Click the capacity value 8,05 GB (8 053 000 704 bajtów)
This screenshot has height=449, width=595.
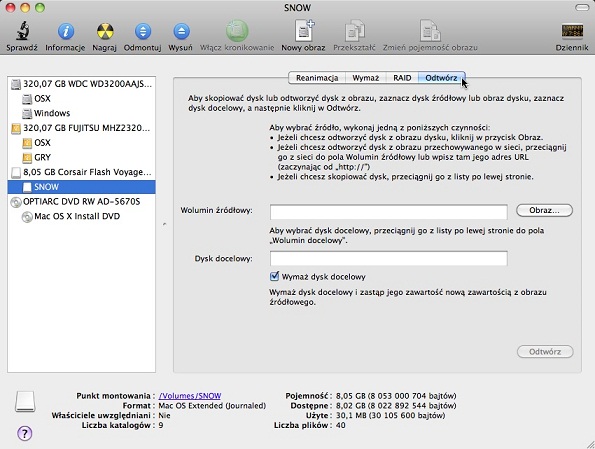[x=396, y=396]
